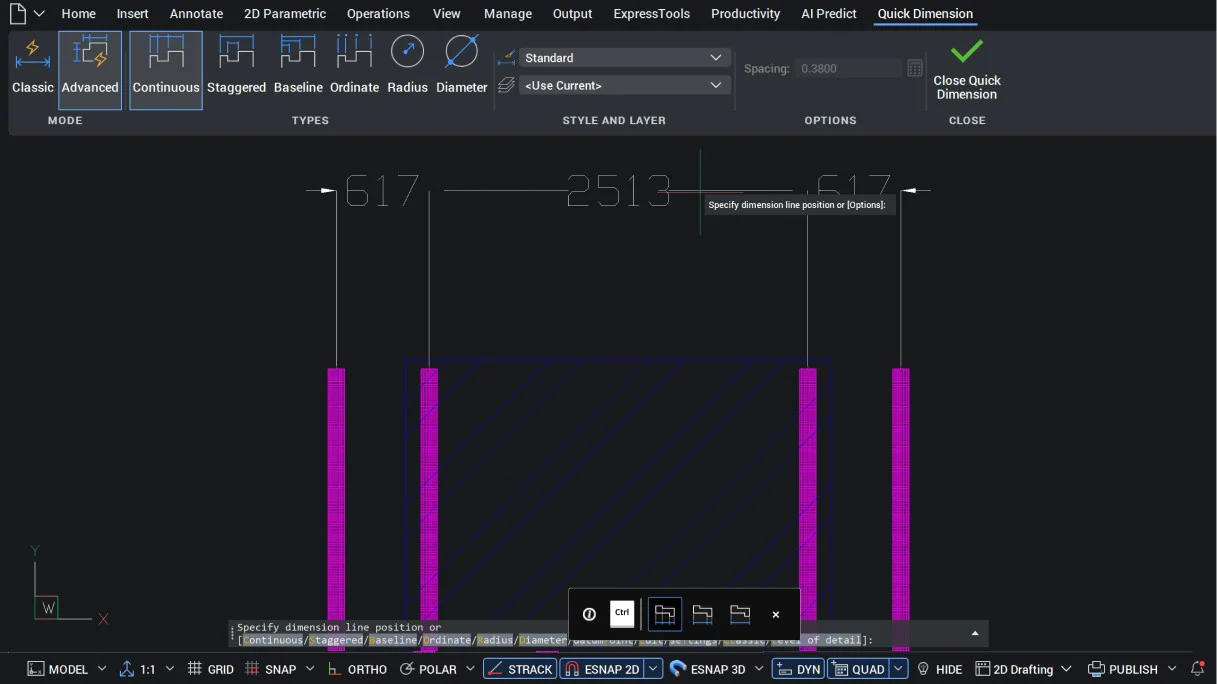The image size is (1217, 684).
Task: Open the layer dropdown showing Use Current
Action: click(x=624, y=86)
